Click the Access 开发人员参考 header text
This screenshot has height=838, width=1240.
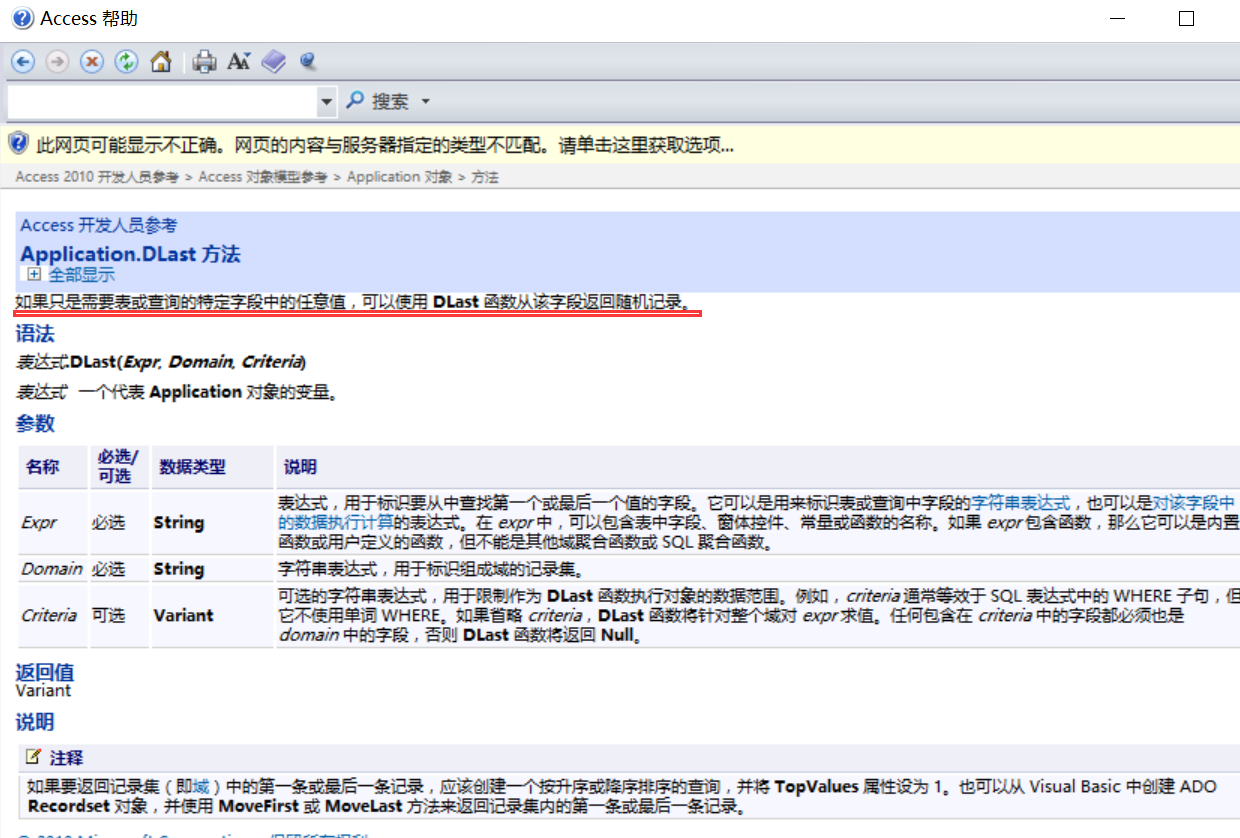[x=99, y=226]
